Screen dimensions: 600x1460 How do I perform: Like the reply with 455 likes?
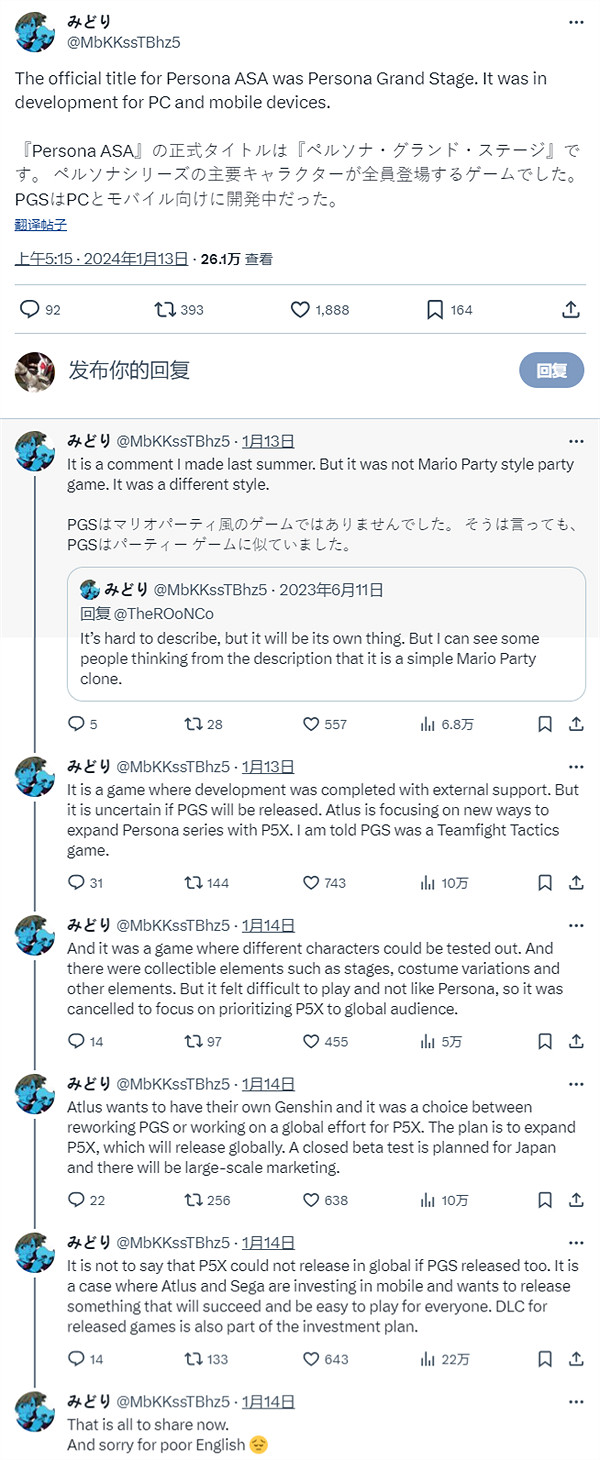point(311,1041)
